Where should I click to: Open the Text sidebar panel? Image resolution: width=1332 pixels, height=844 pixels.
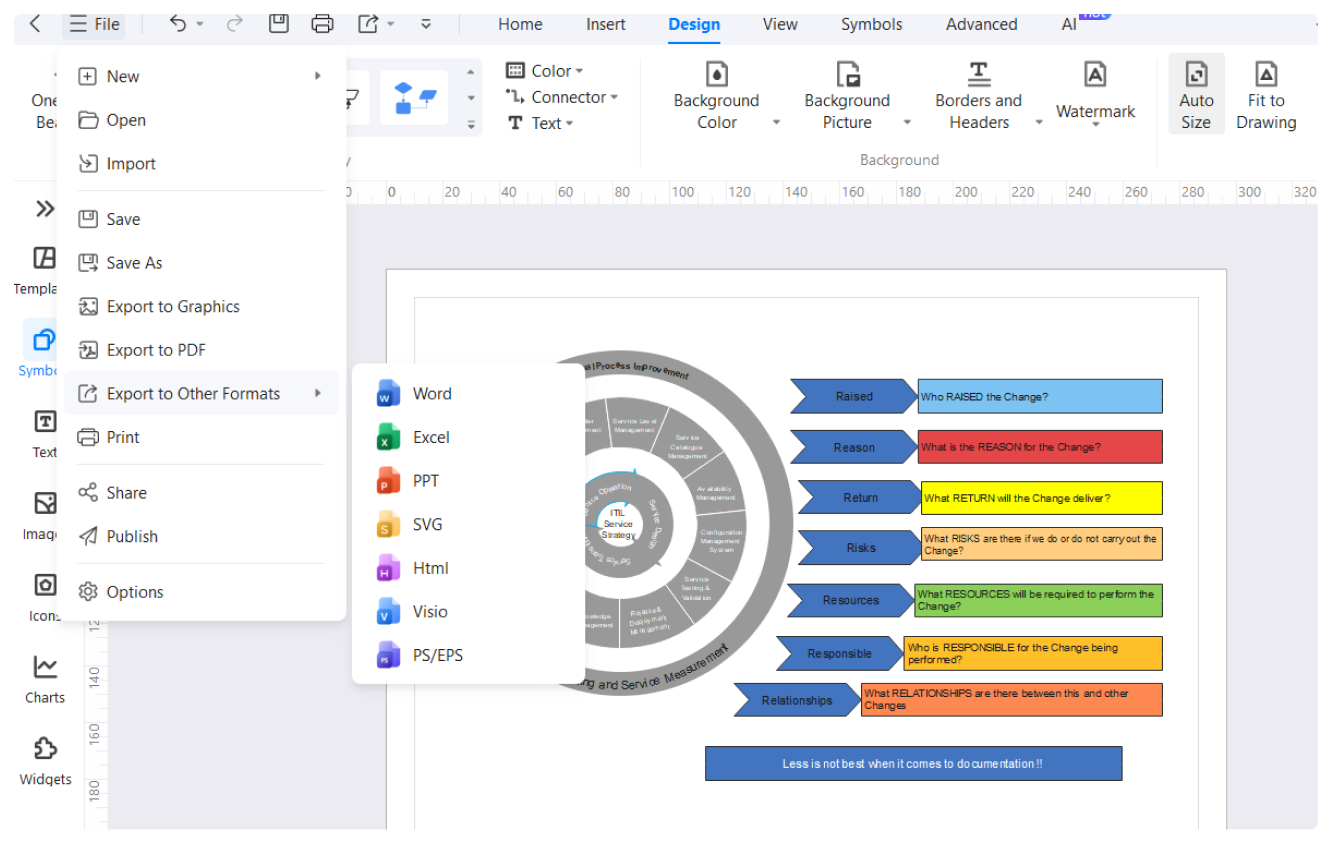44,433
